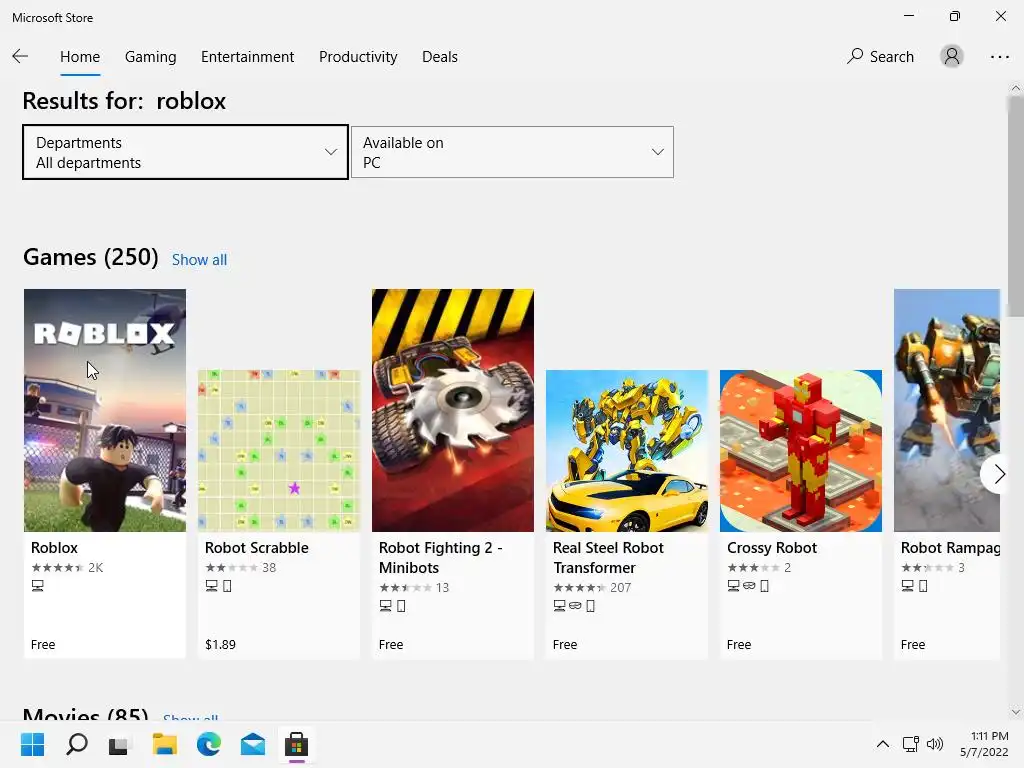The image size is (1024, 768).
Task: Click the Results for: roblox heading
Action: point(124,101)
